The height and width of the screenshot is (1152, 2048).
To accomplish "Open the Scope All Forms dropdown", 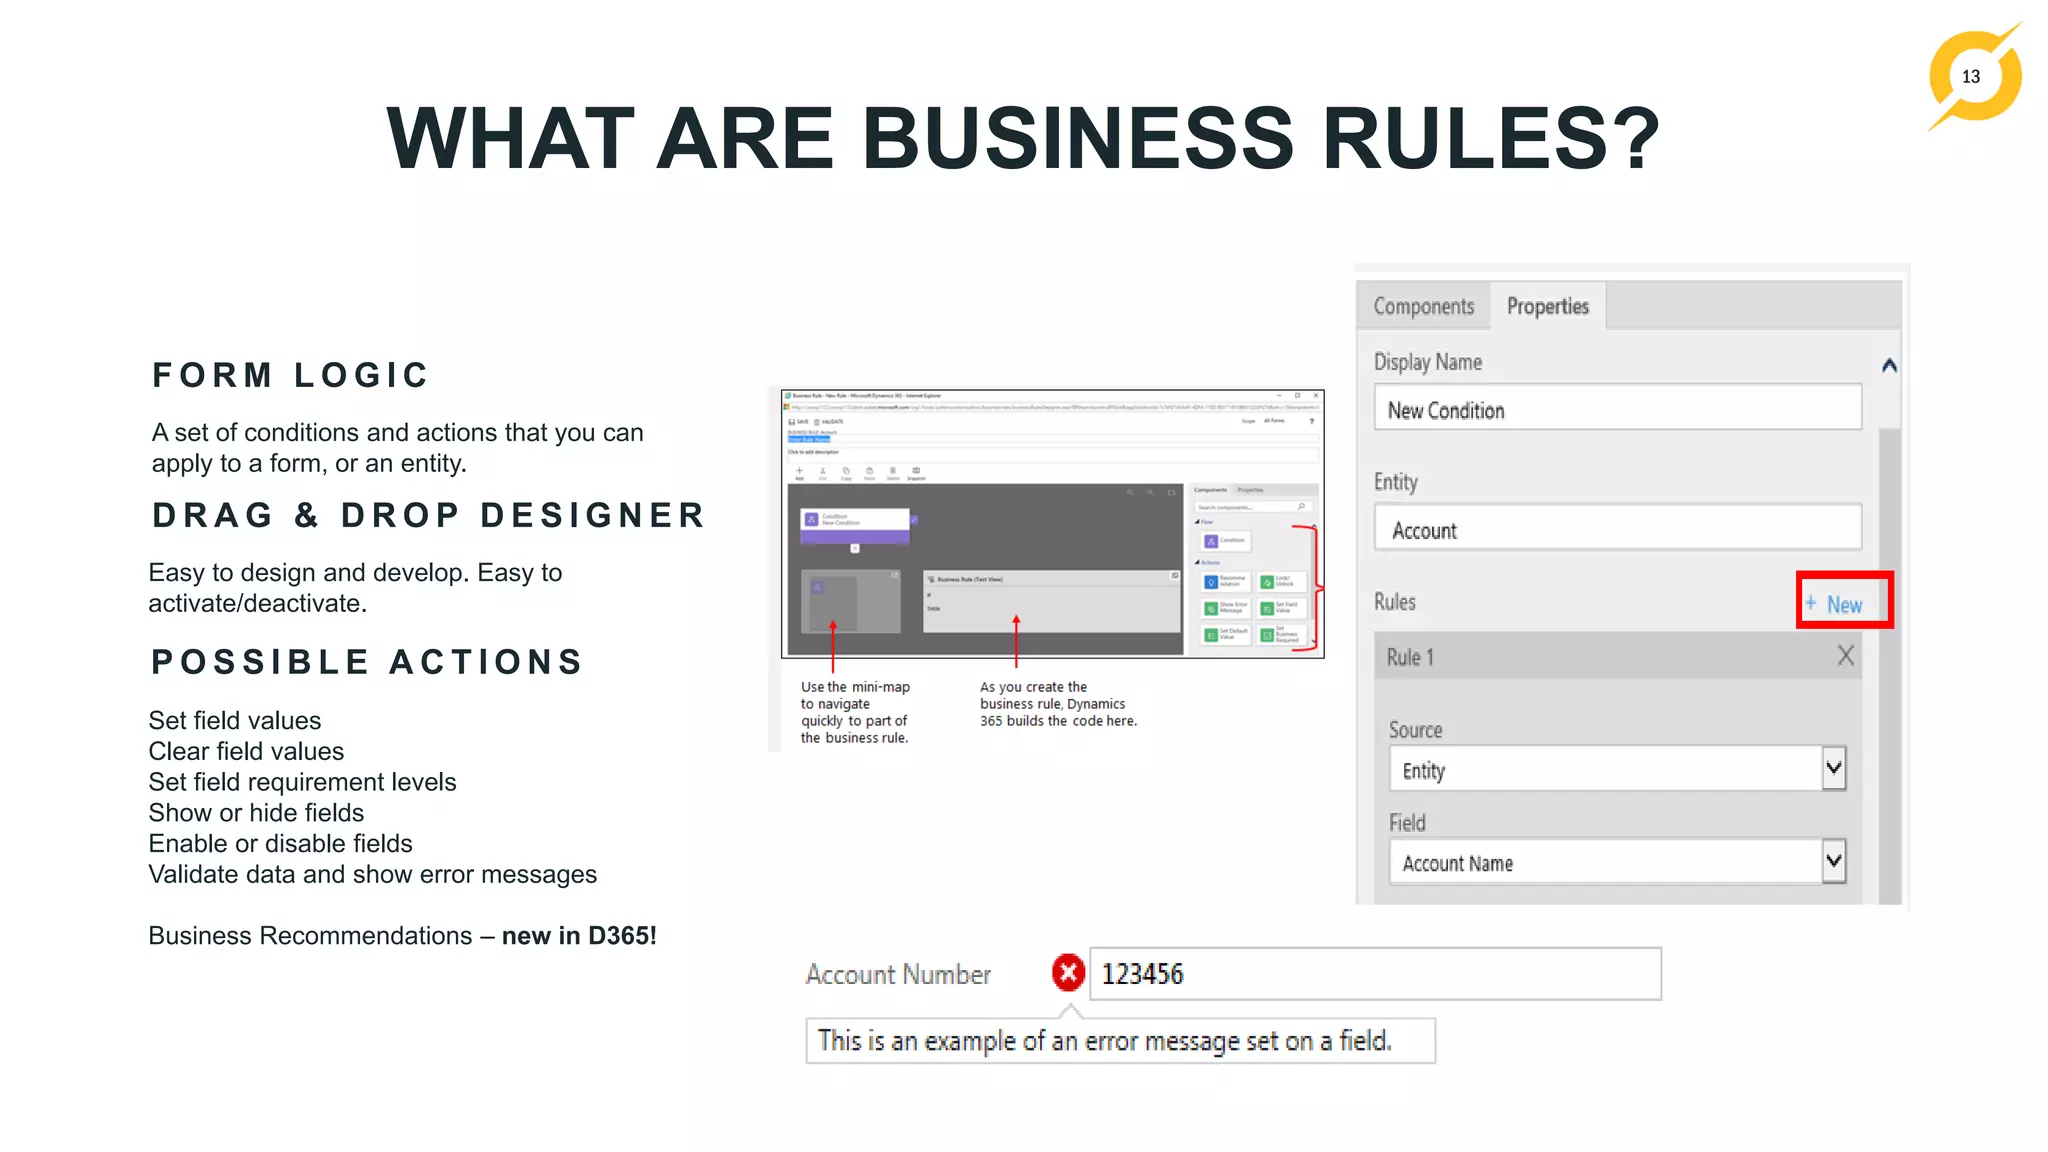I will click(x=1274, y=420).
